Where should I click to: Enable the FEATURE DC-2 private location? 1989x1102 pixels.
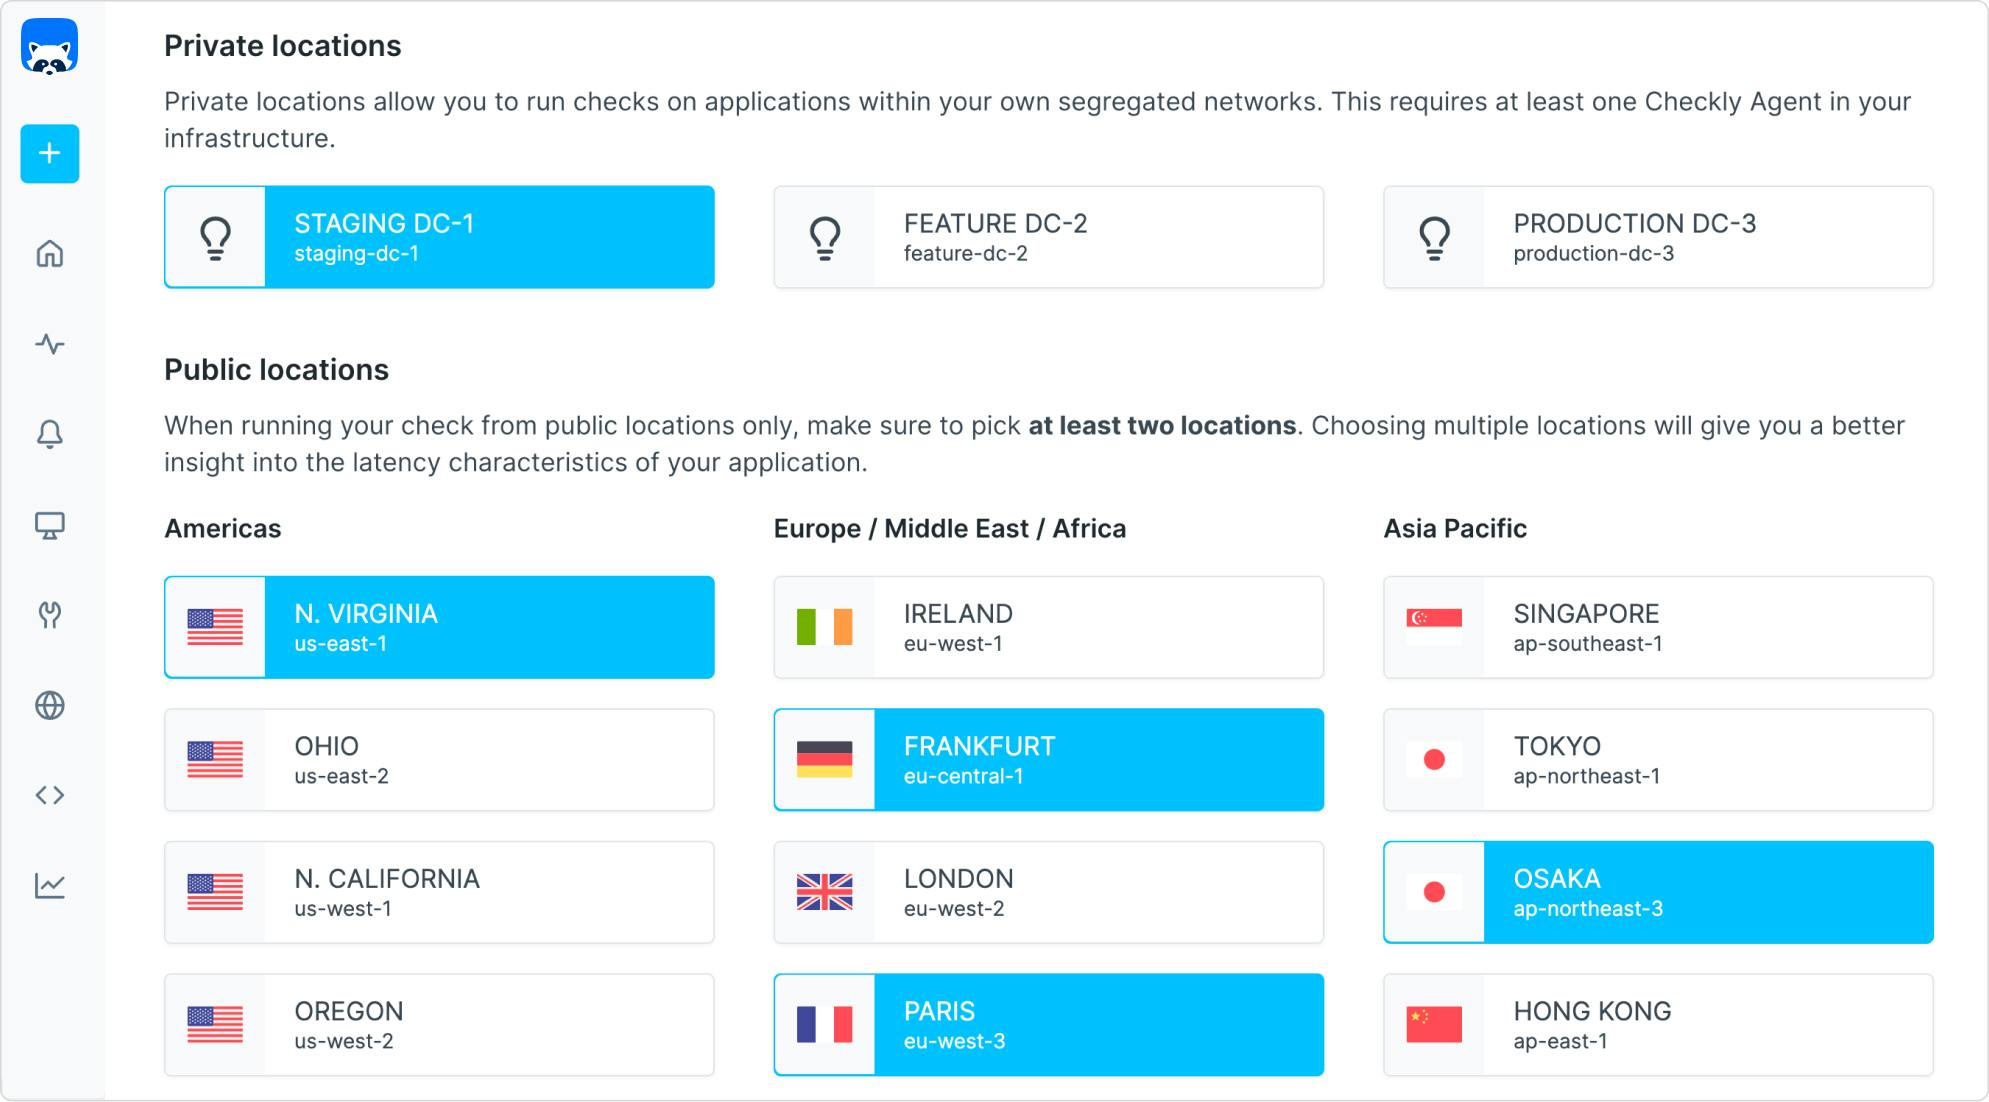pyautogui.click(x=1048, y=237)
